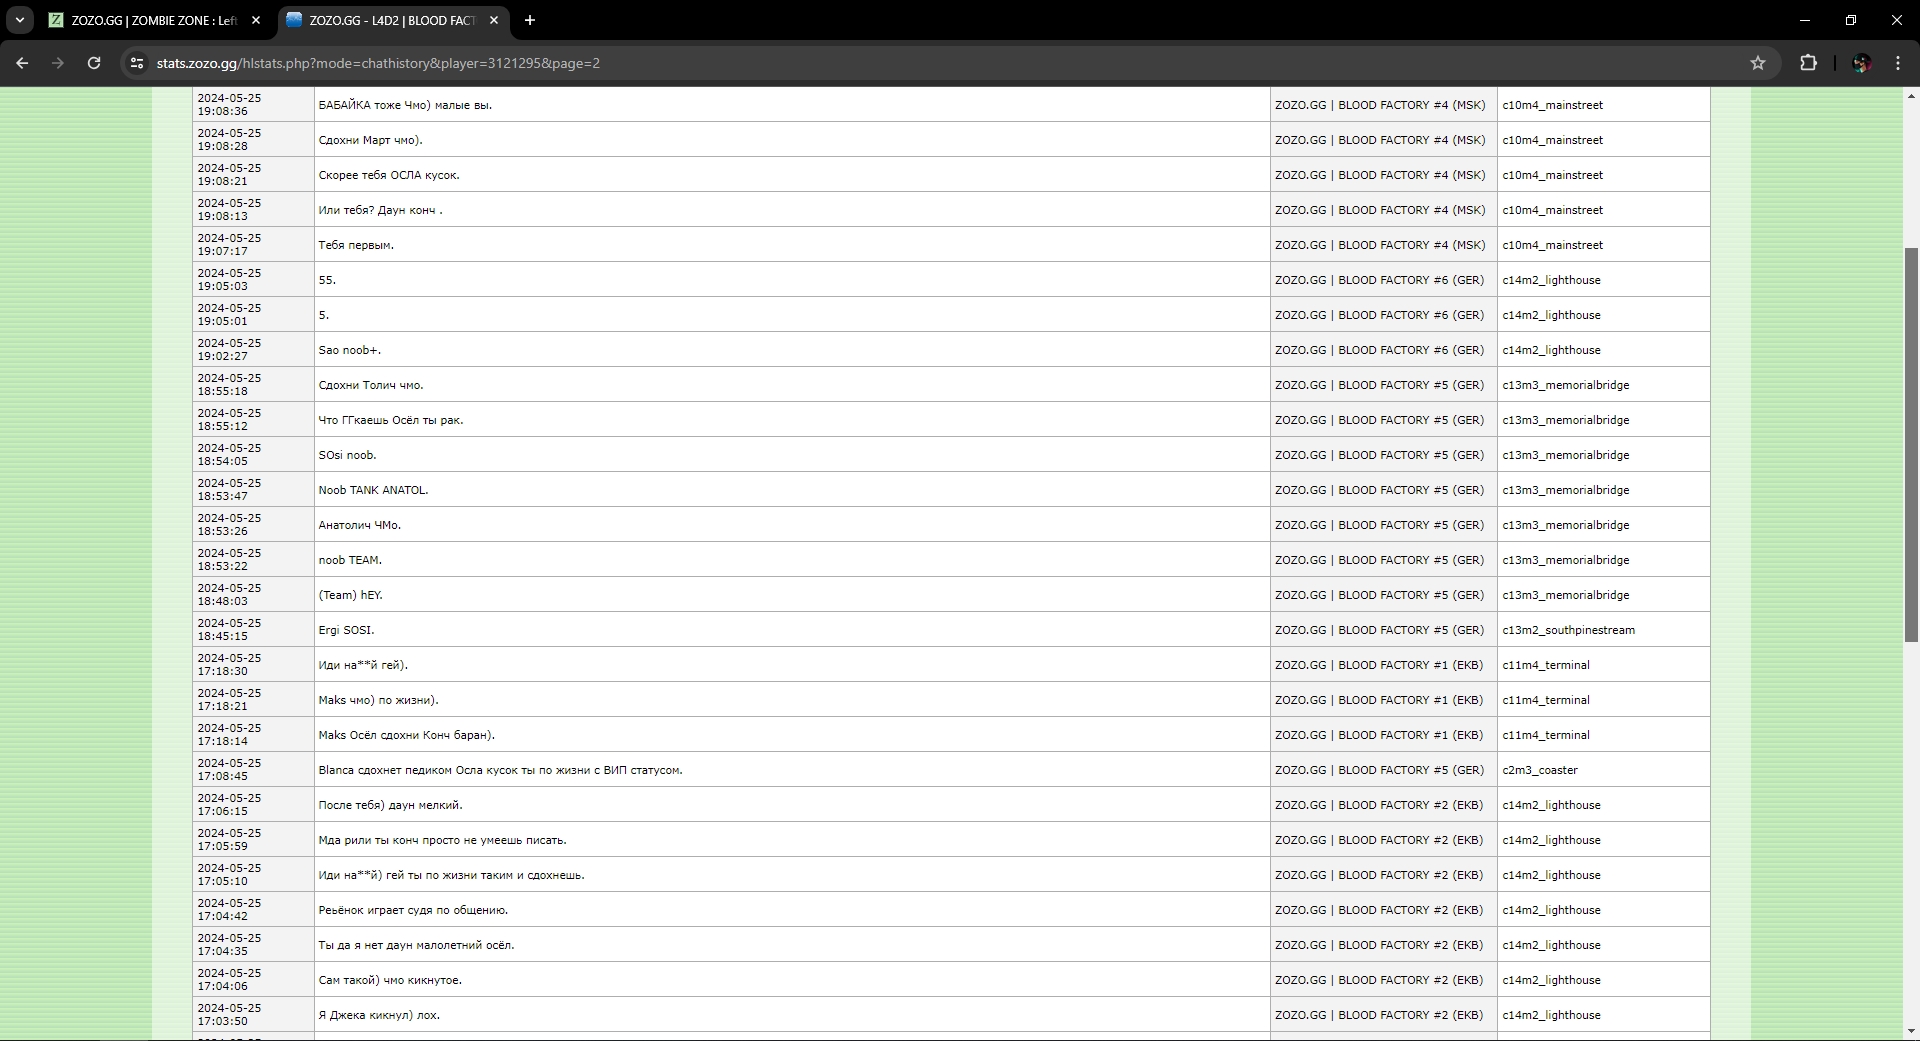Open the Chrome three-dot menu
The height and width of the screenshot is (1041, 1920).
click(x=1898, y=63)
